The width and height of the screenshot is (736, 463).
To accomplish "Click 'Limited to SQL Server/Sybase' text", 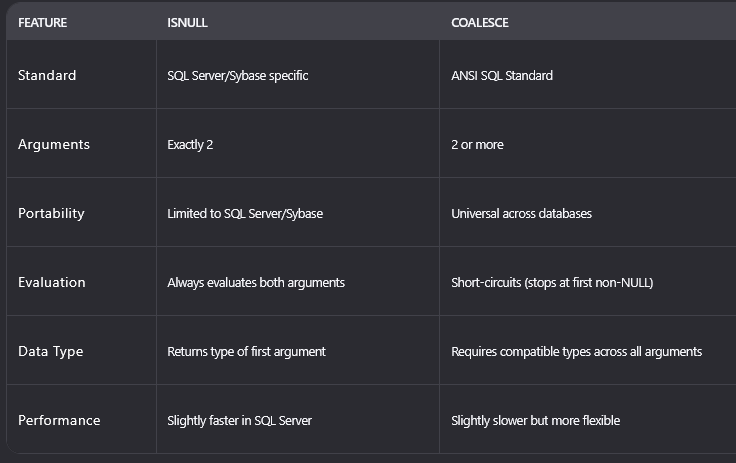I will [x=245, y=214].
